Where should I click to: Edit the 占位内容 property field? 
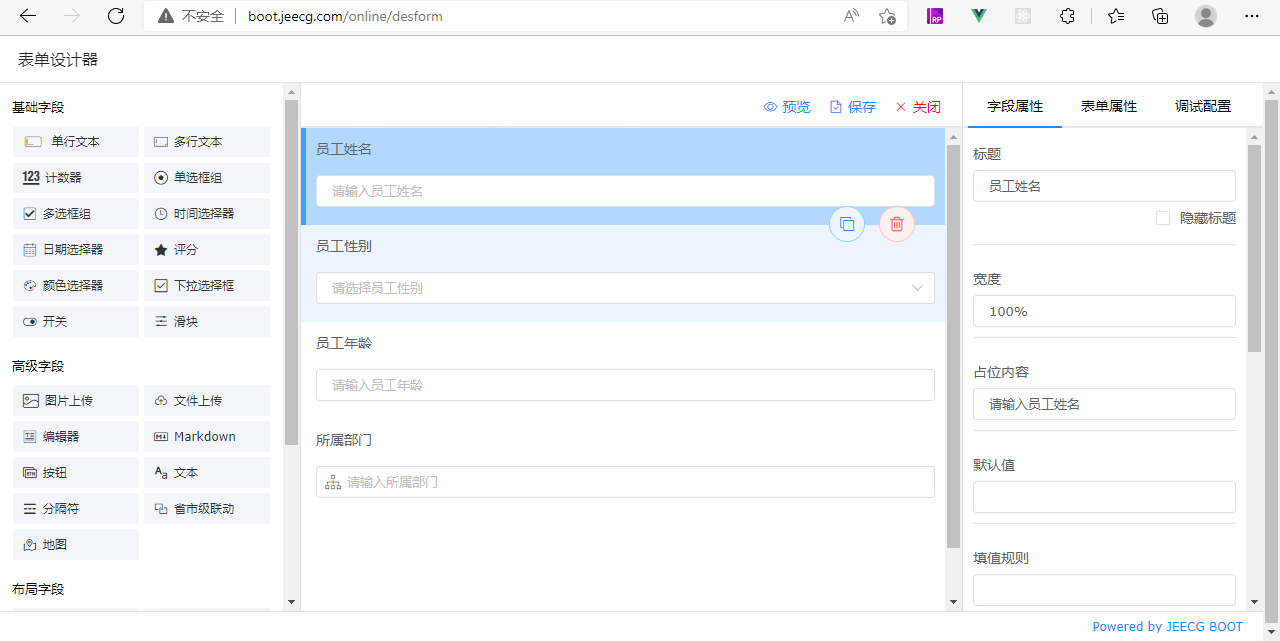click(x=1104, y=404)
